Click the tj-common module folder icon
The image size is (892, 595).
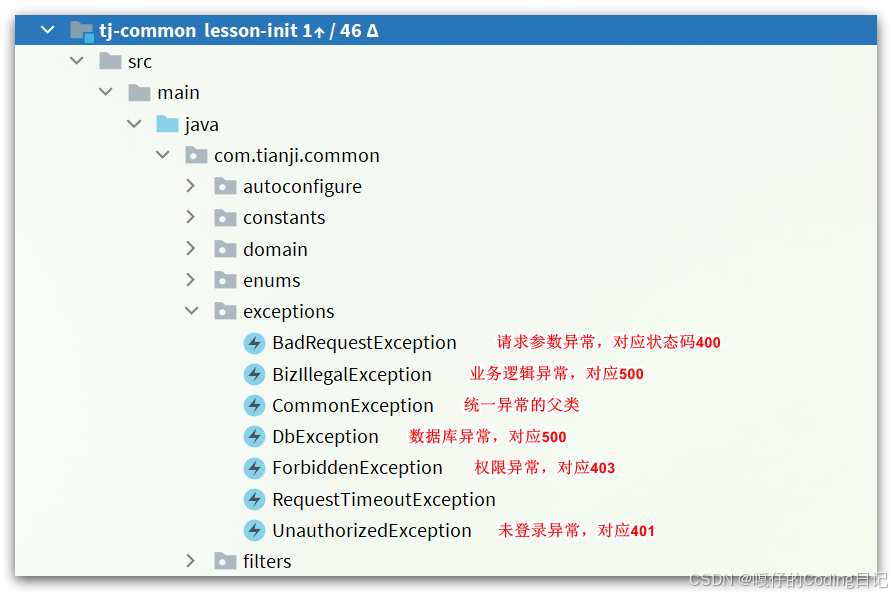(x=82, y=31)
